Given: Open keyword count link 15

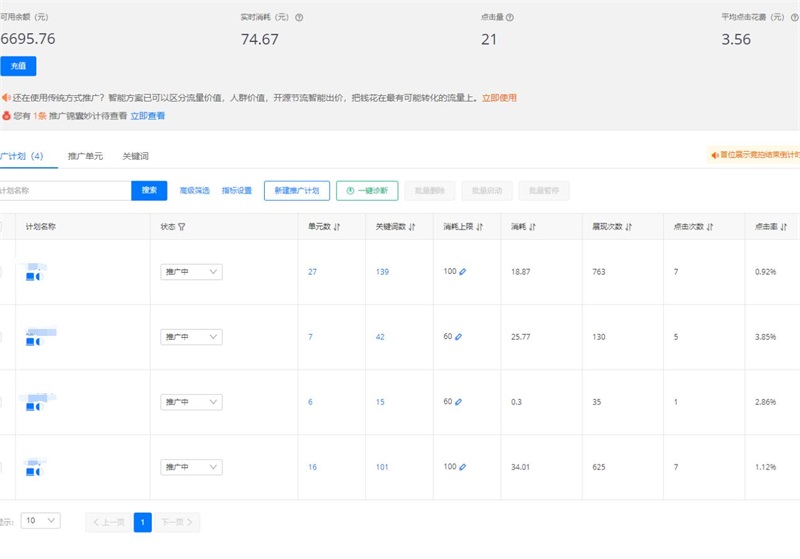Looking at the screenshot, I should (380, 402).
